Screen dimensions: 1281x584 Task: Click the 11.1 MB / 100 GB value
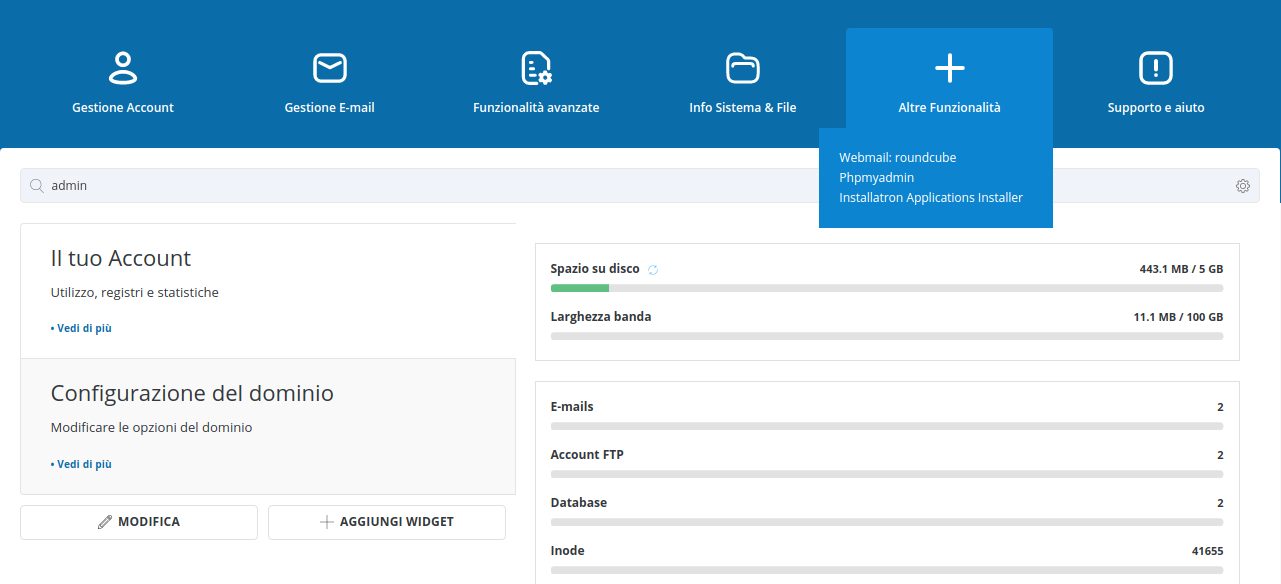[1178, 317]
